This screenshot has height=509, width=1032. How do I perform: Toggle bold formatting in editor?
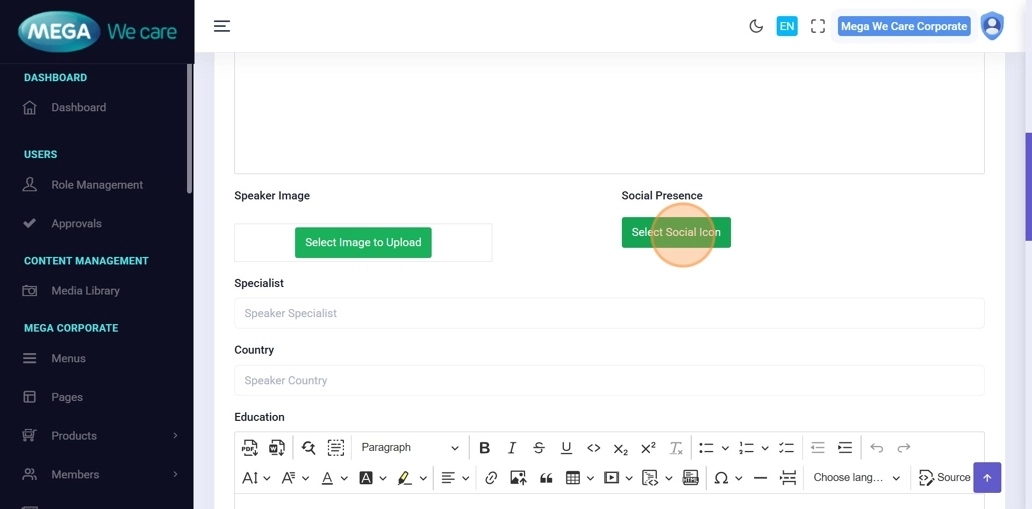[x=484, y=448]
